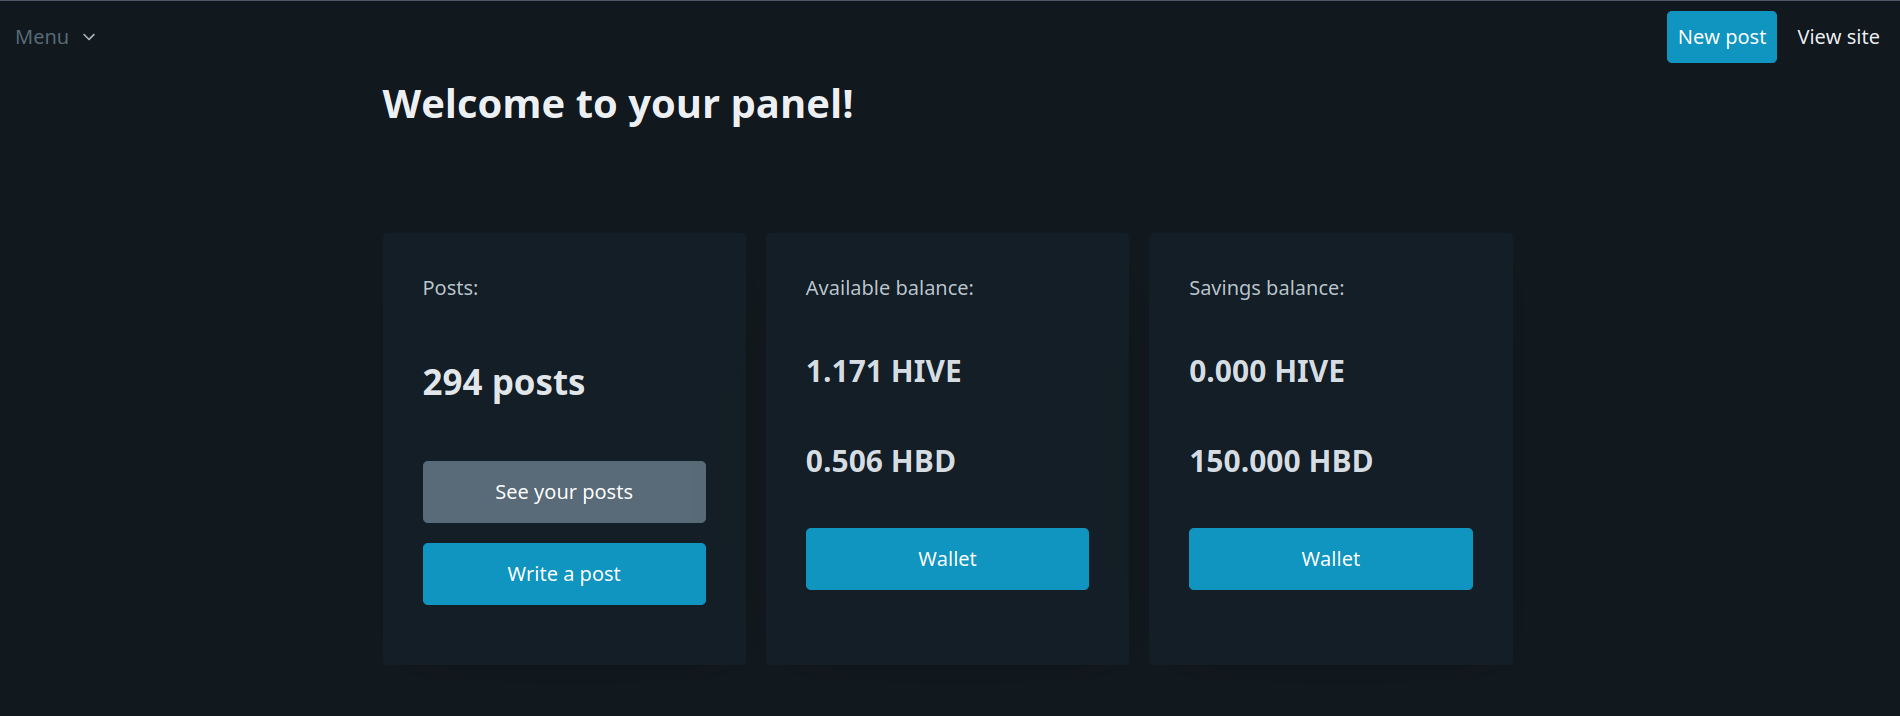Open the View site link

pos(1838,37)
